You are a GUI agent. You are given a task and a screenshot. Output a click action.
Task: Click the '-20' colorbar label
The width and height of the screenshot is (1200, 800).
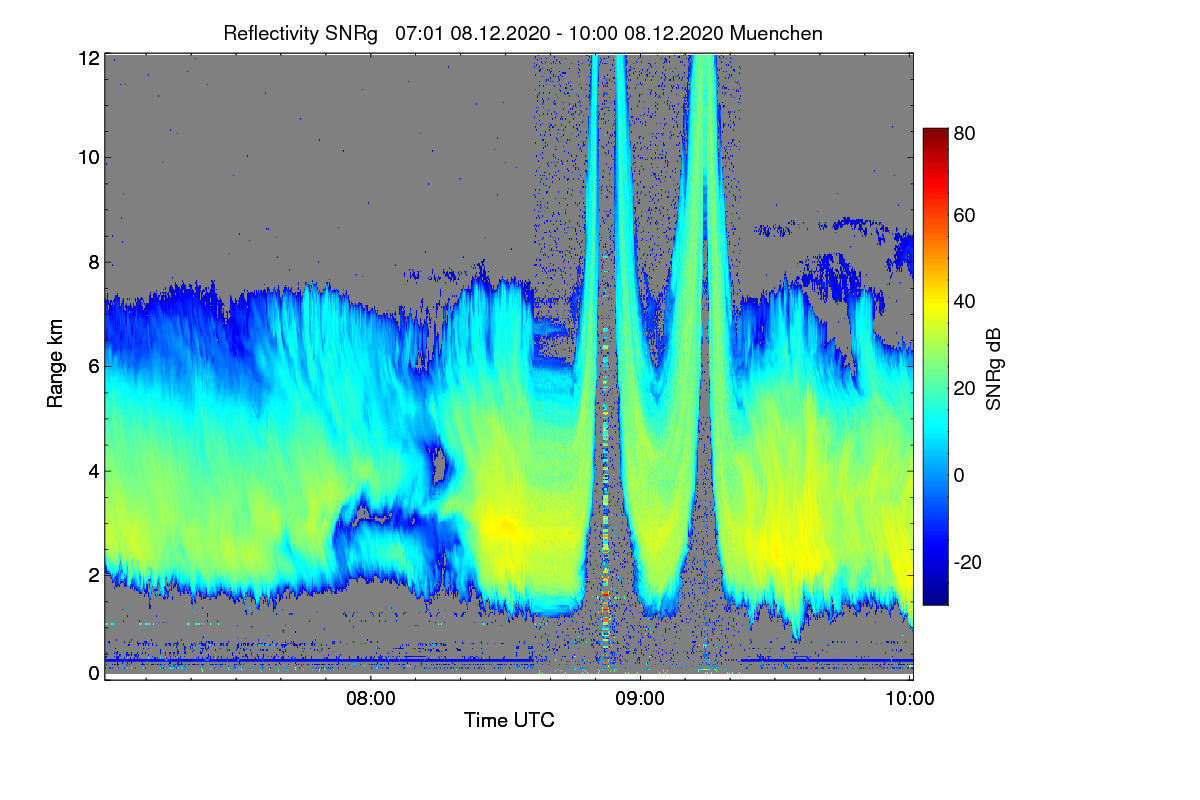pos(967,562)
